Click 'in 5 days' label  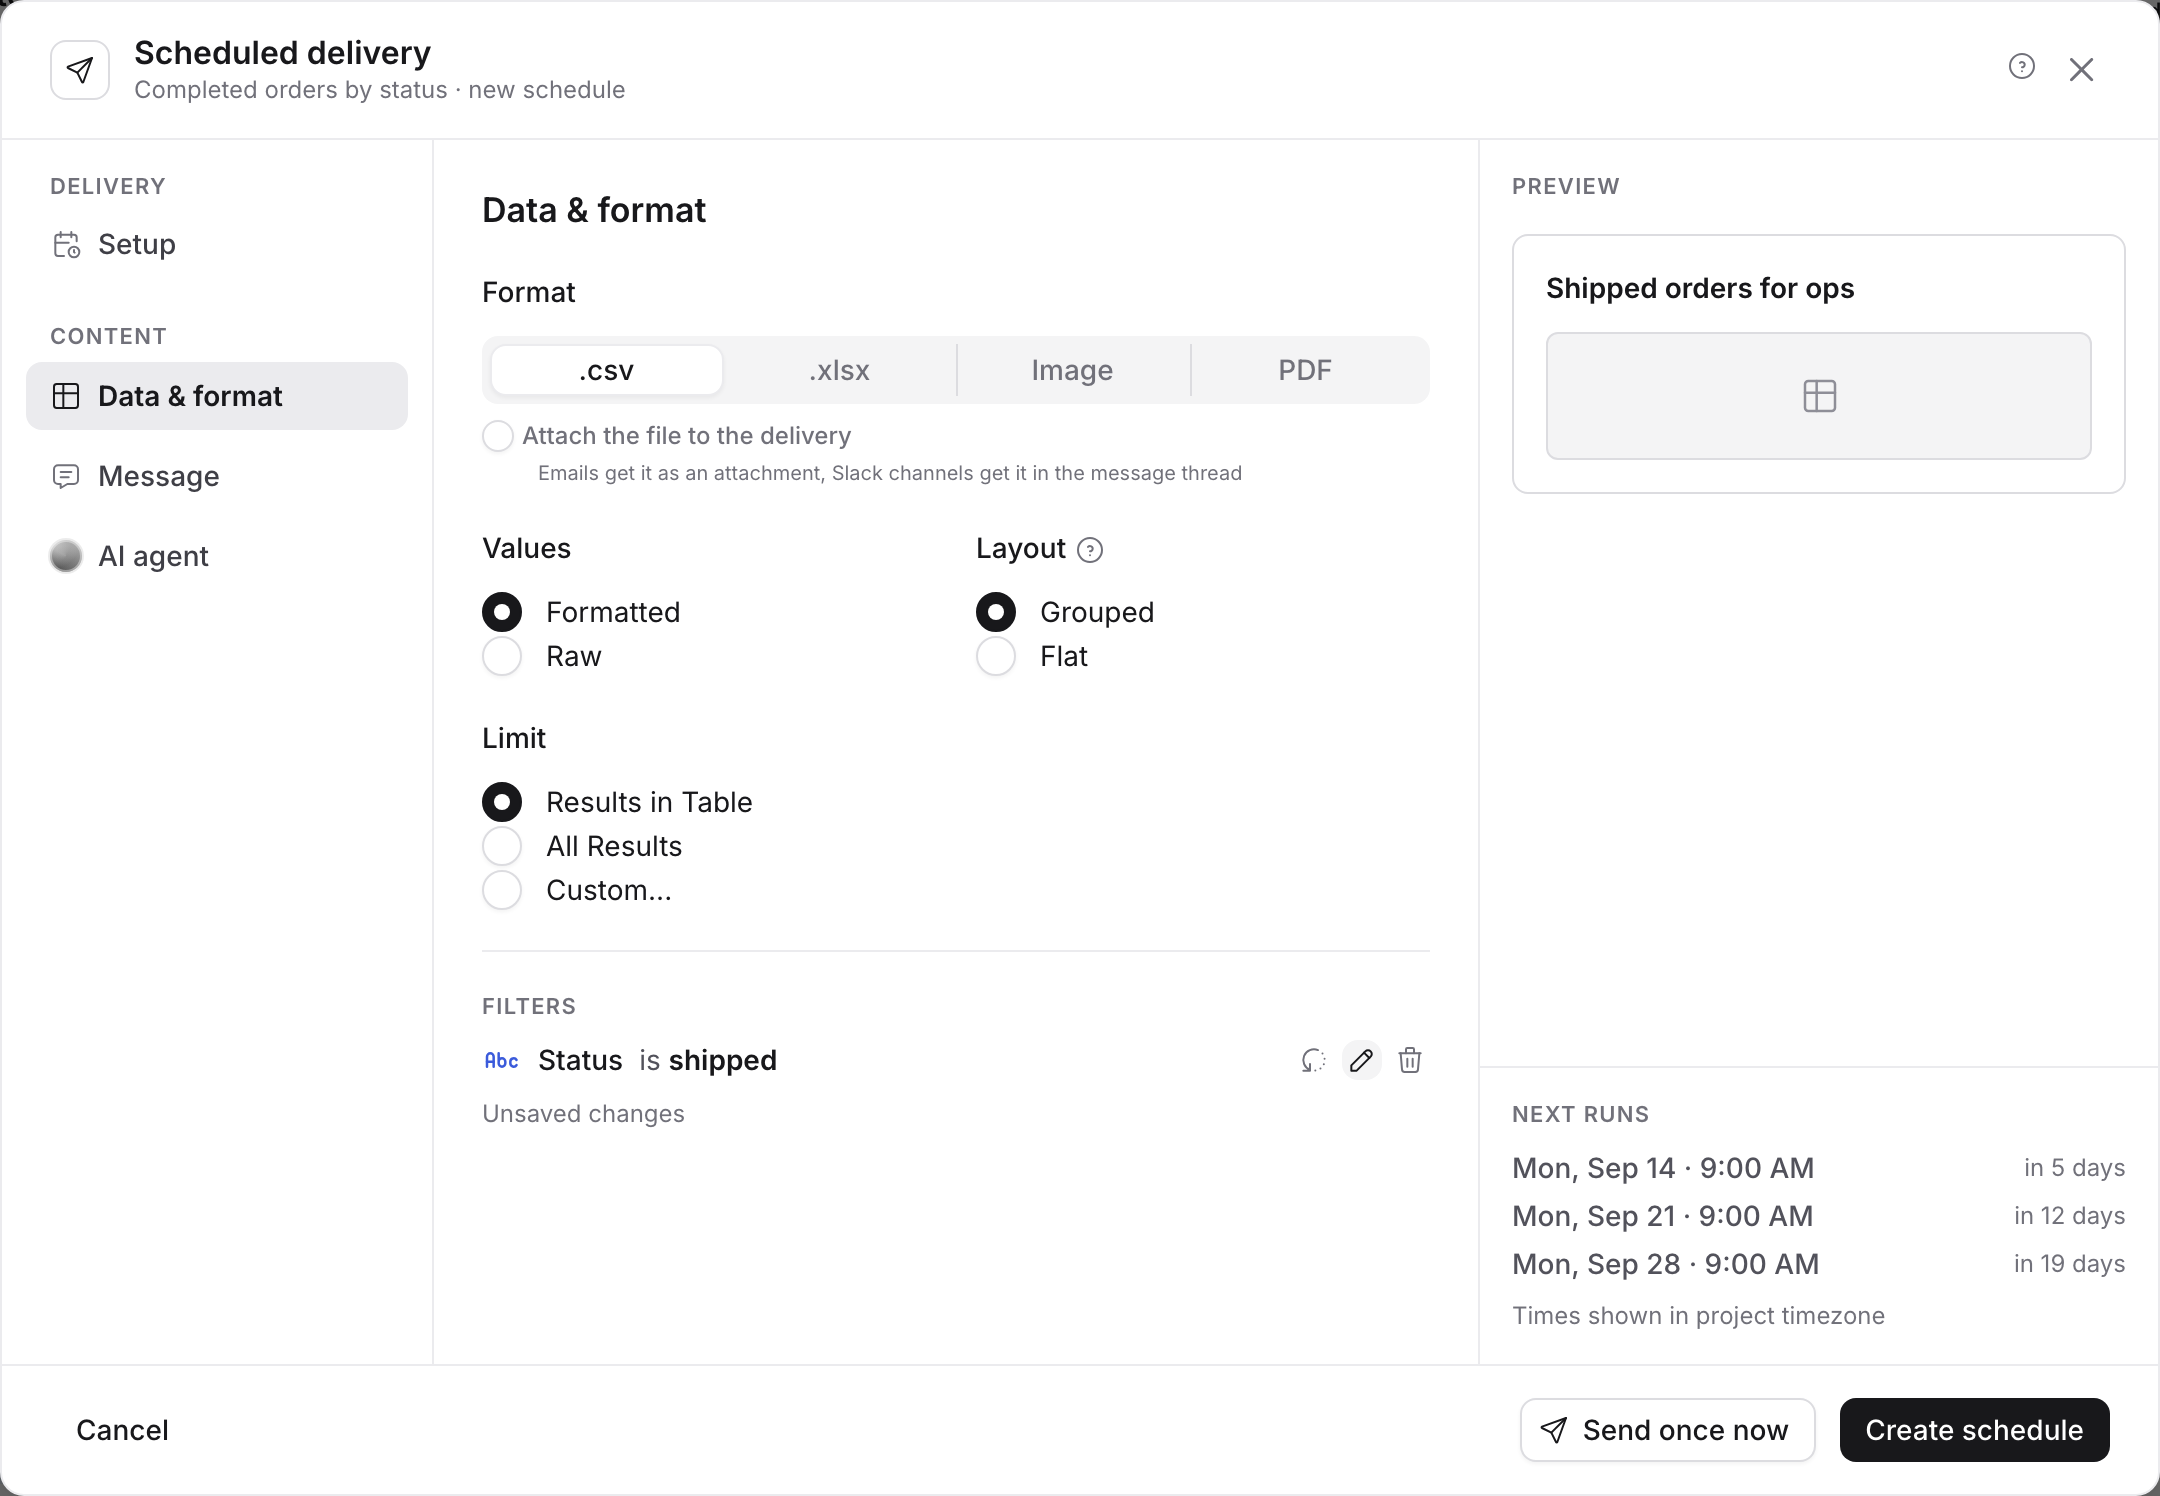pyautogui.click(x=2074, y=1168)
